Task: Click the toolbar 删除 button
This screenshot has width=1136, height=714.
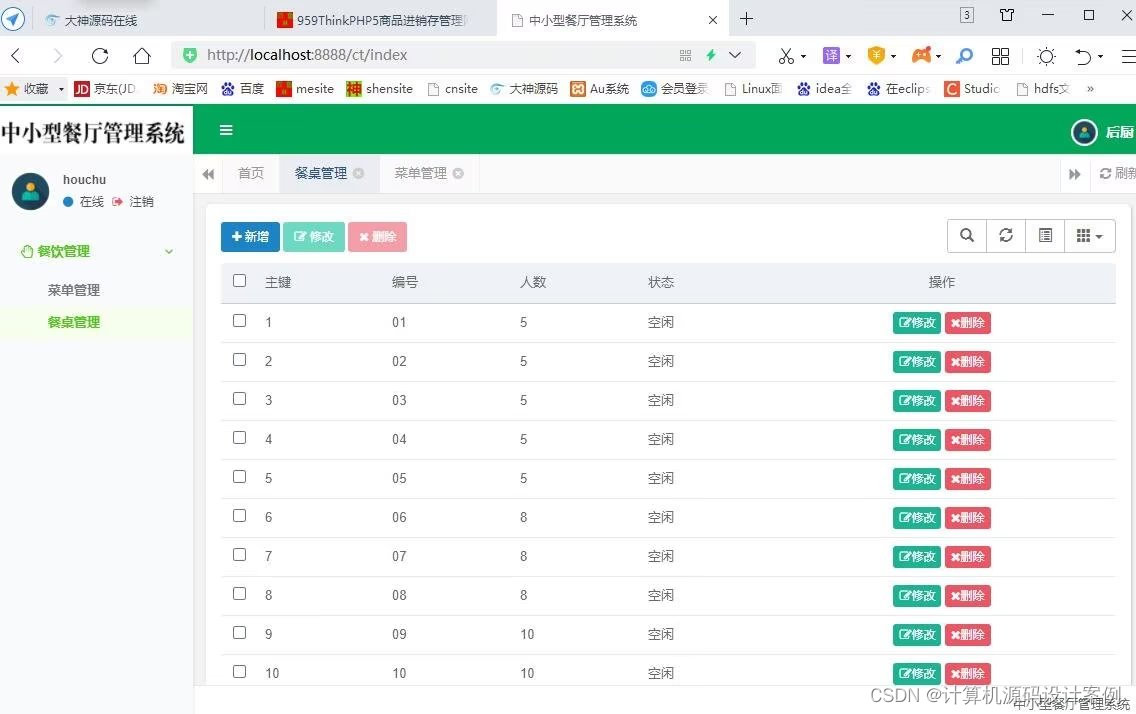Action: 377,237
